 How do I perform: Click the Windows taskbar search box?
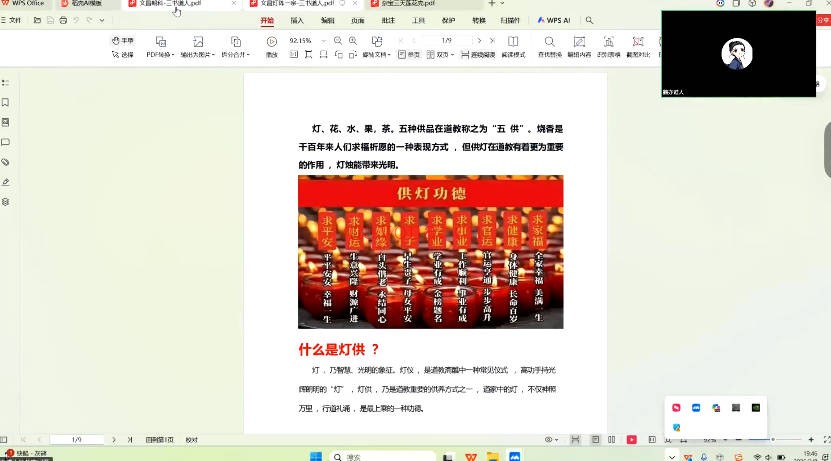pos(382,457)
